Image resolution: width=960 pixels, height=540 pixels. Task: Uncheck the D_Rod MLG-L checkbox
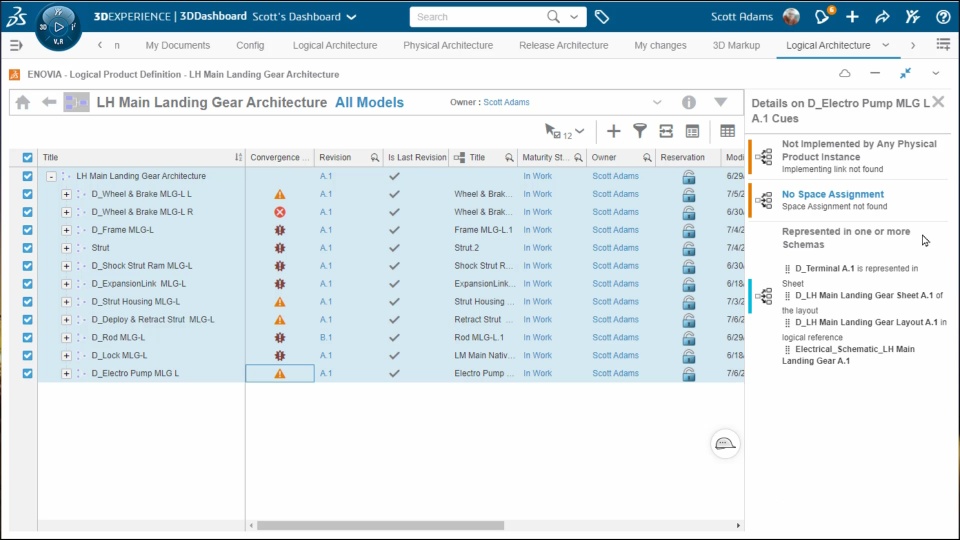click(x=28, y=337)
